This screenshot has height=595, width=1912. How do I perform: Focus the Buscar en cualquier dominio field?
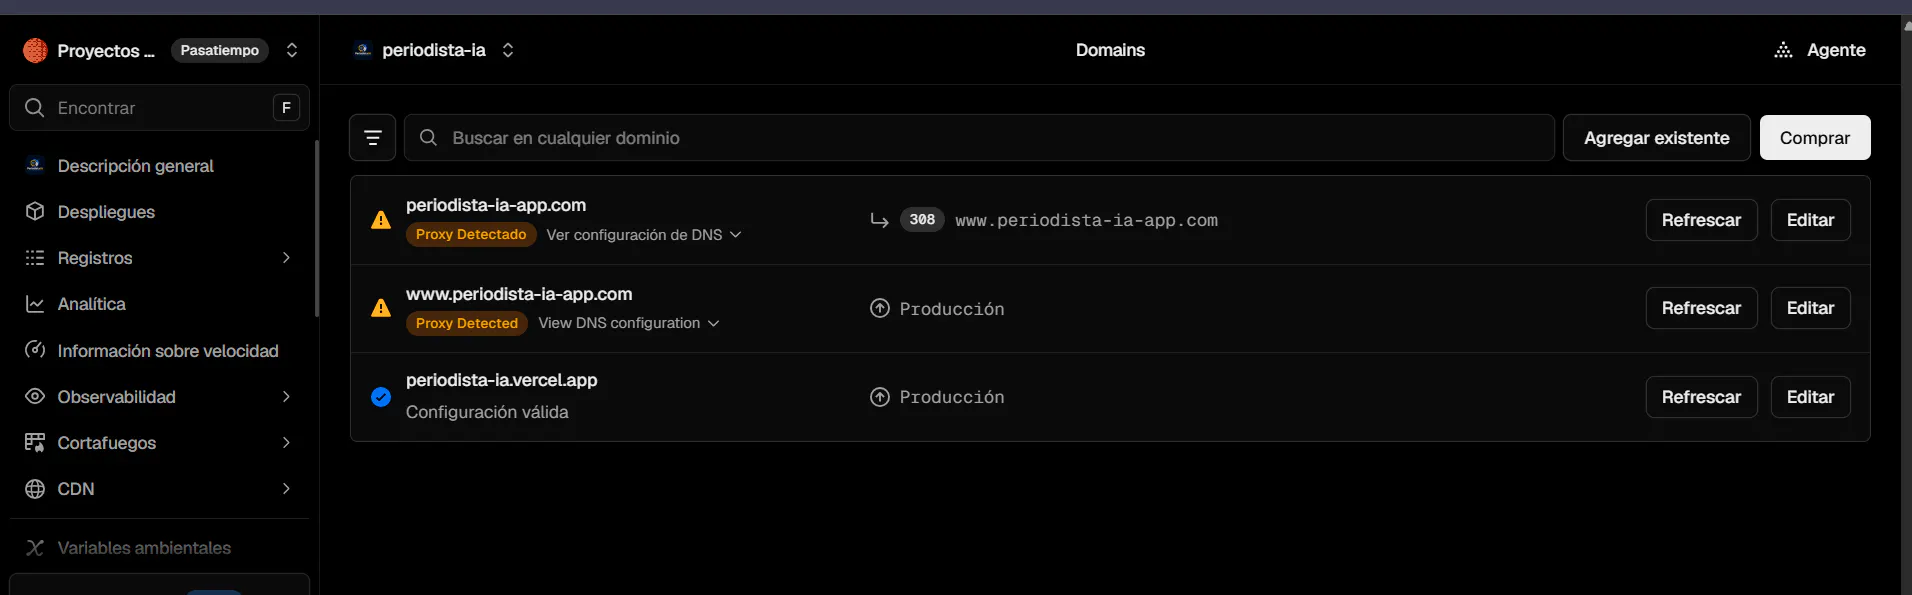click(x=979, y=138)
